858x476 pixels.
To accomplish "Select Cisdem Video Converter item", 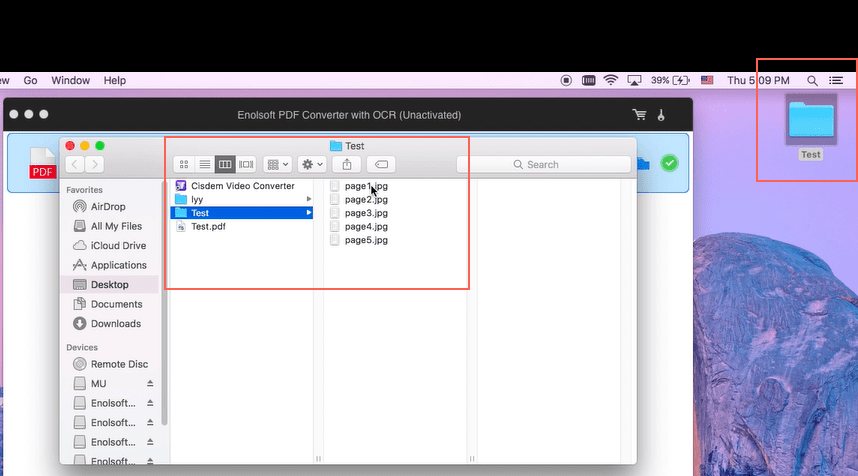I will [x=242, y=186].
